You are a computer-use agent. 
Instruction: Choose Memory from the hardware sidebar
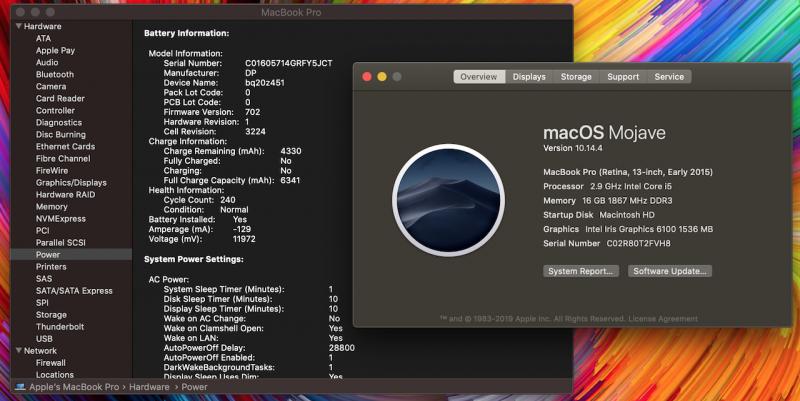pyautogui.click(x=52, y=207)
